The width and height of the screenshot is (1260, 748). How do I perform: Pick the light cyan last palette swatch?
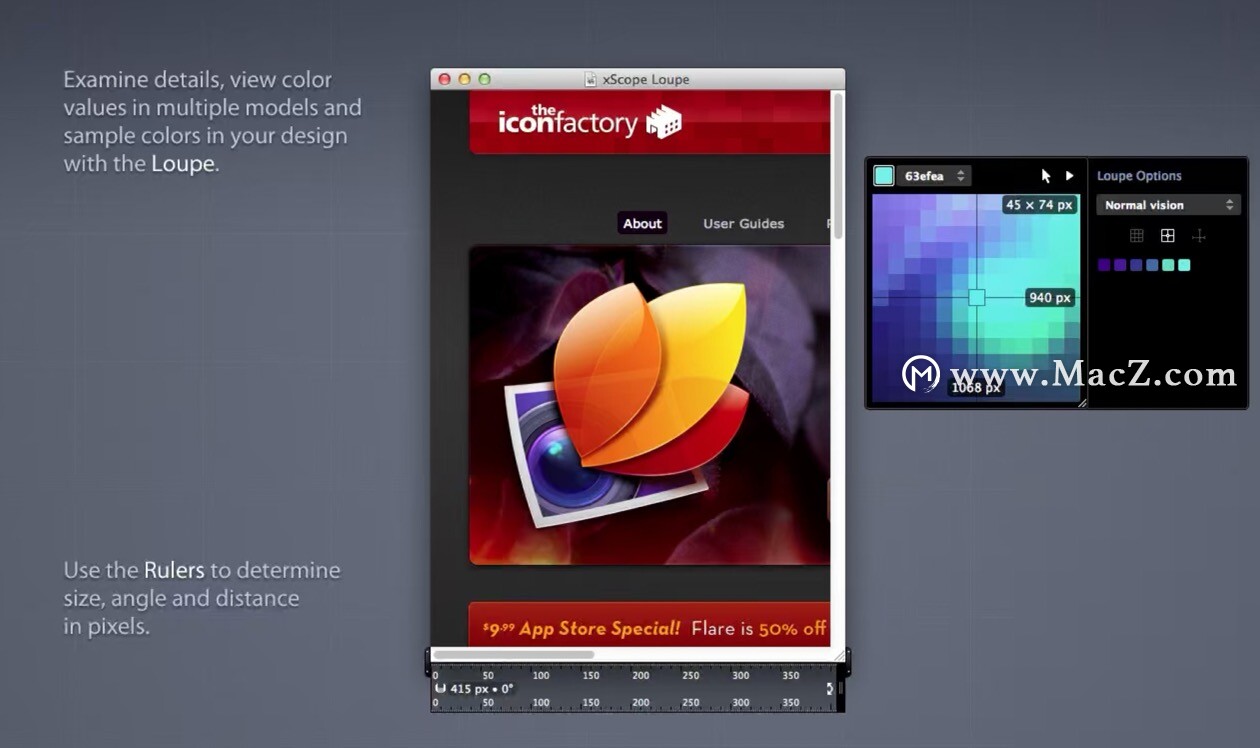(x=1184, y=265)
